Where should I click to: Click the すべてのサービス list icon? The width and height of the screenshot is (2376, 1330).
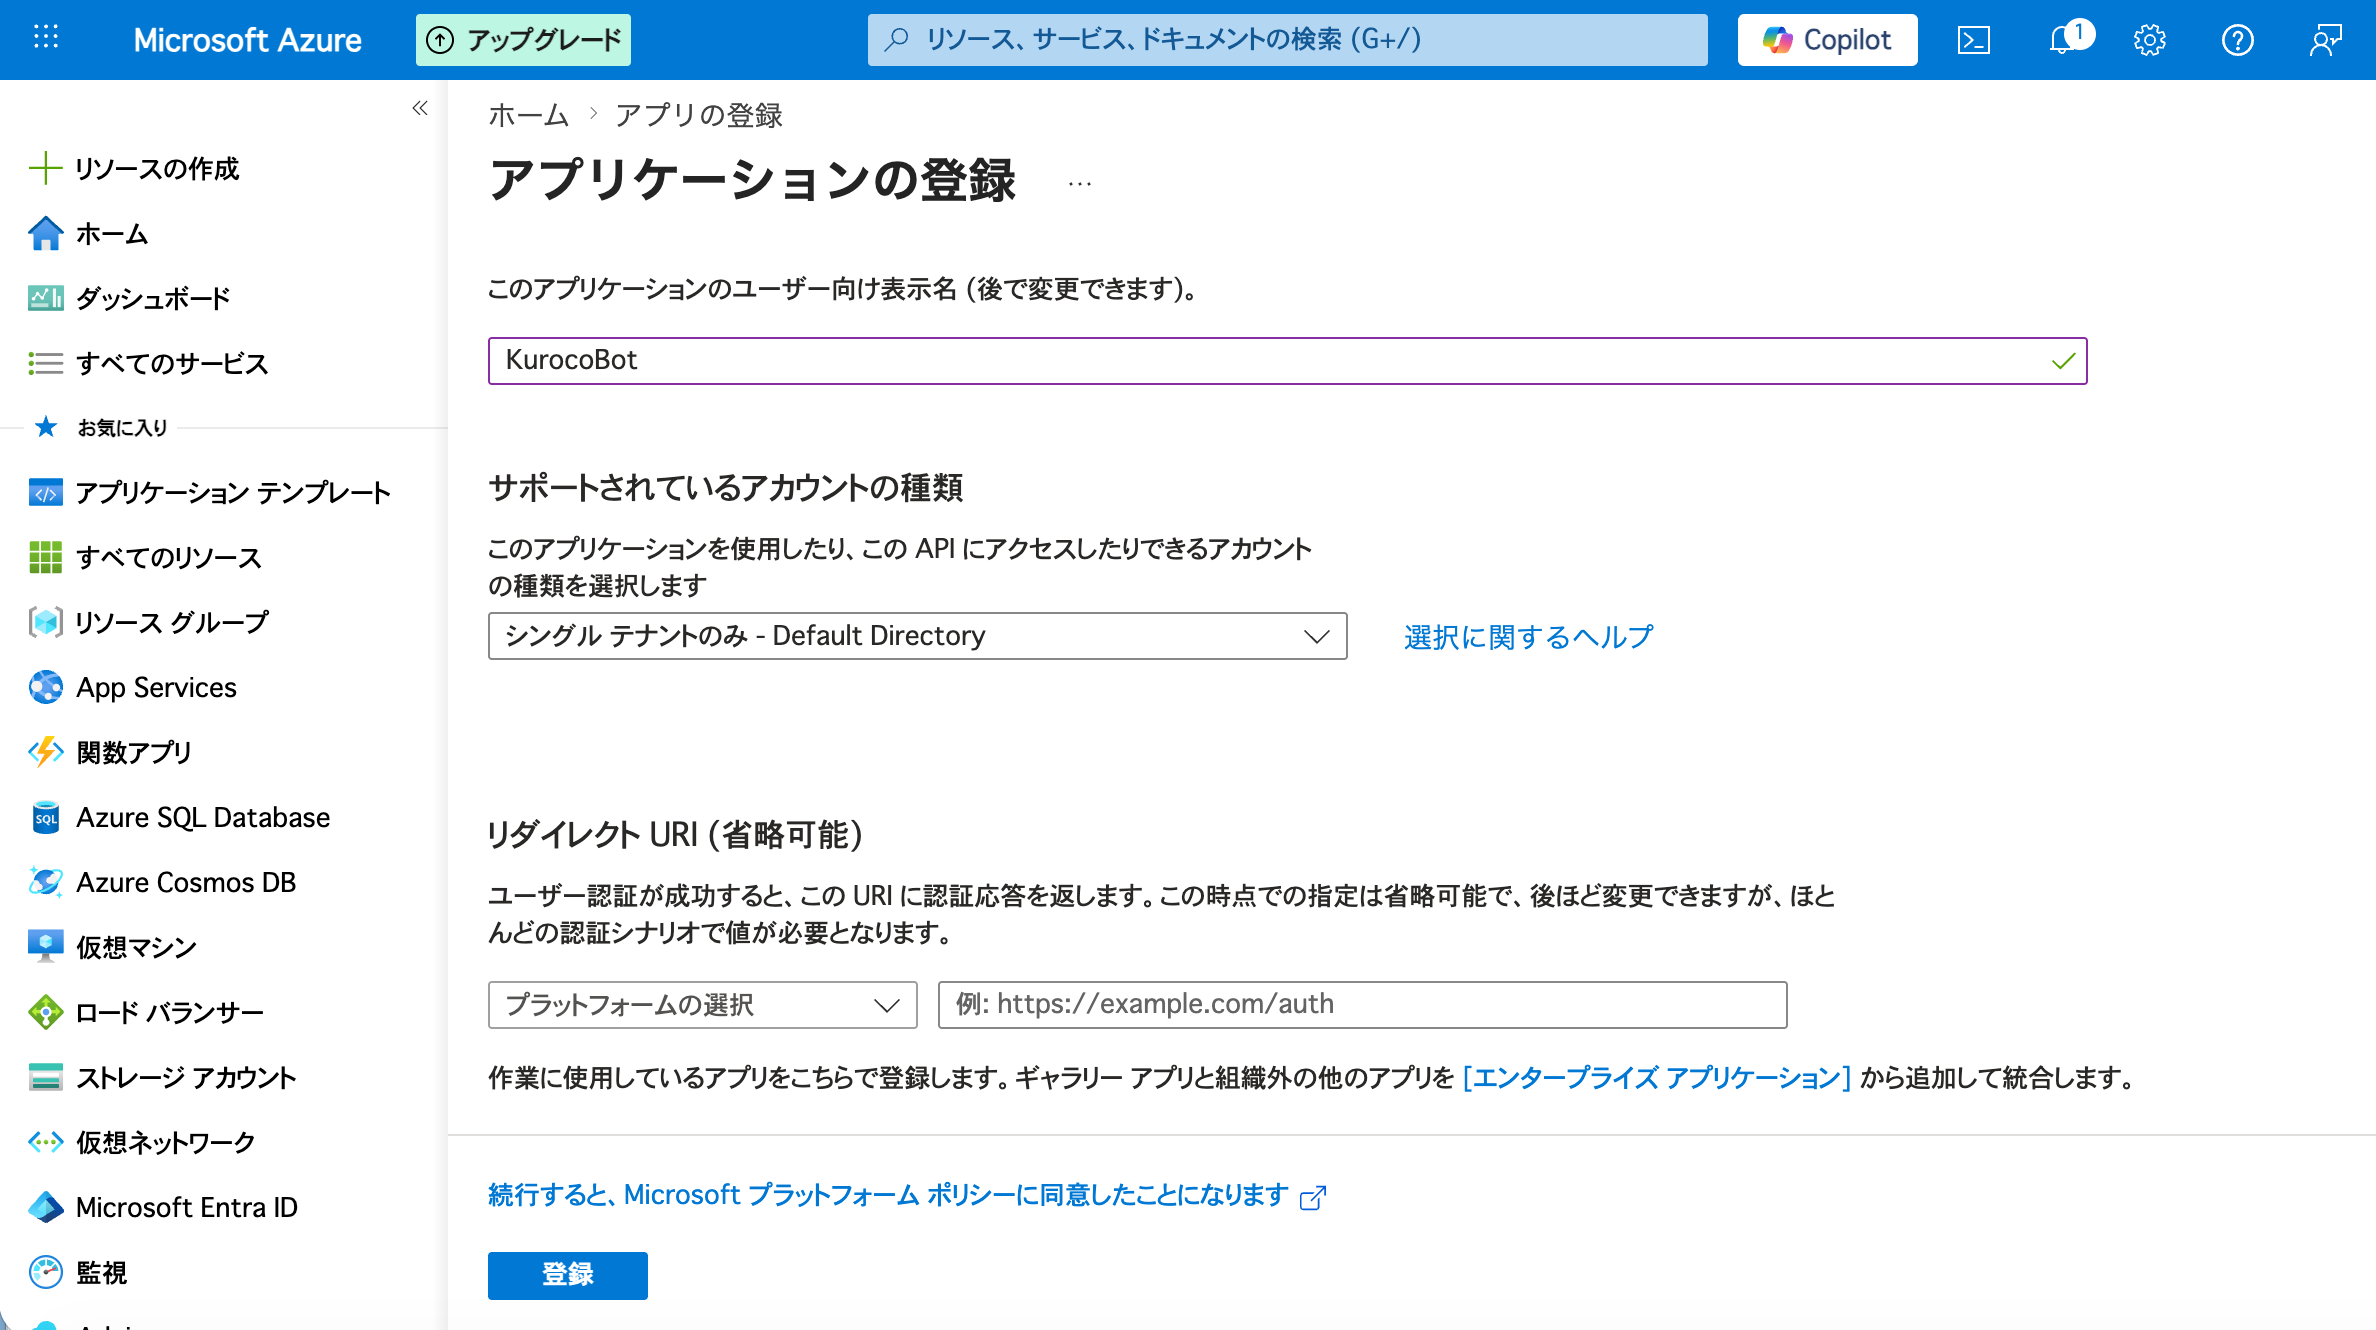point(45,363)
